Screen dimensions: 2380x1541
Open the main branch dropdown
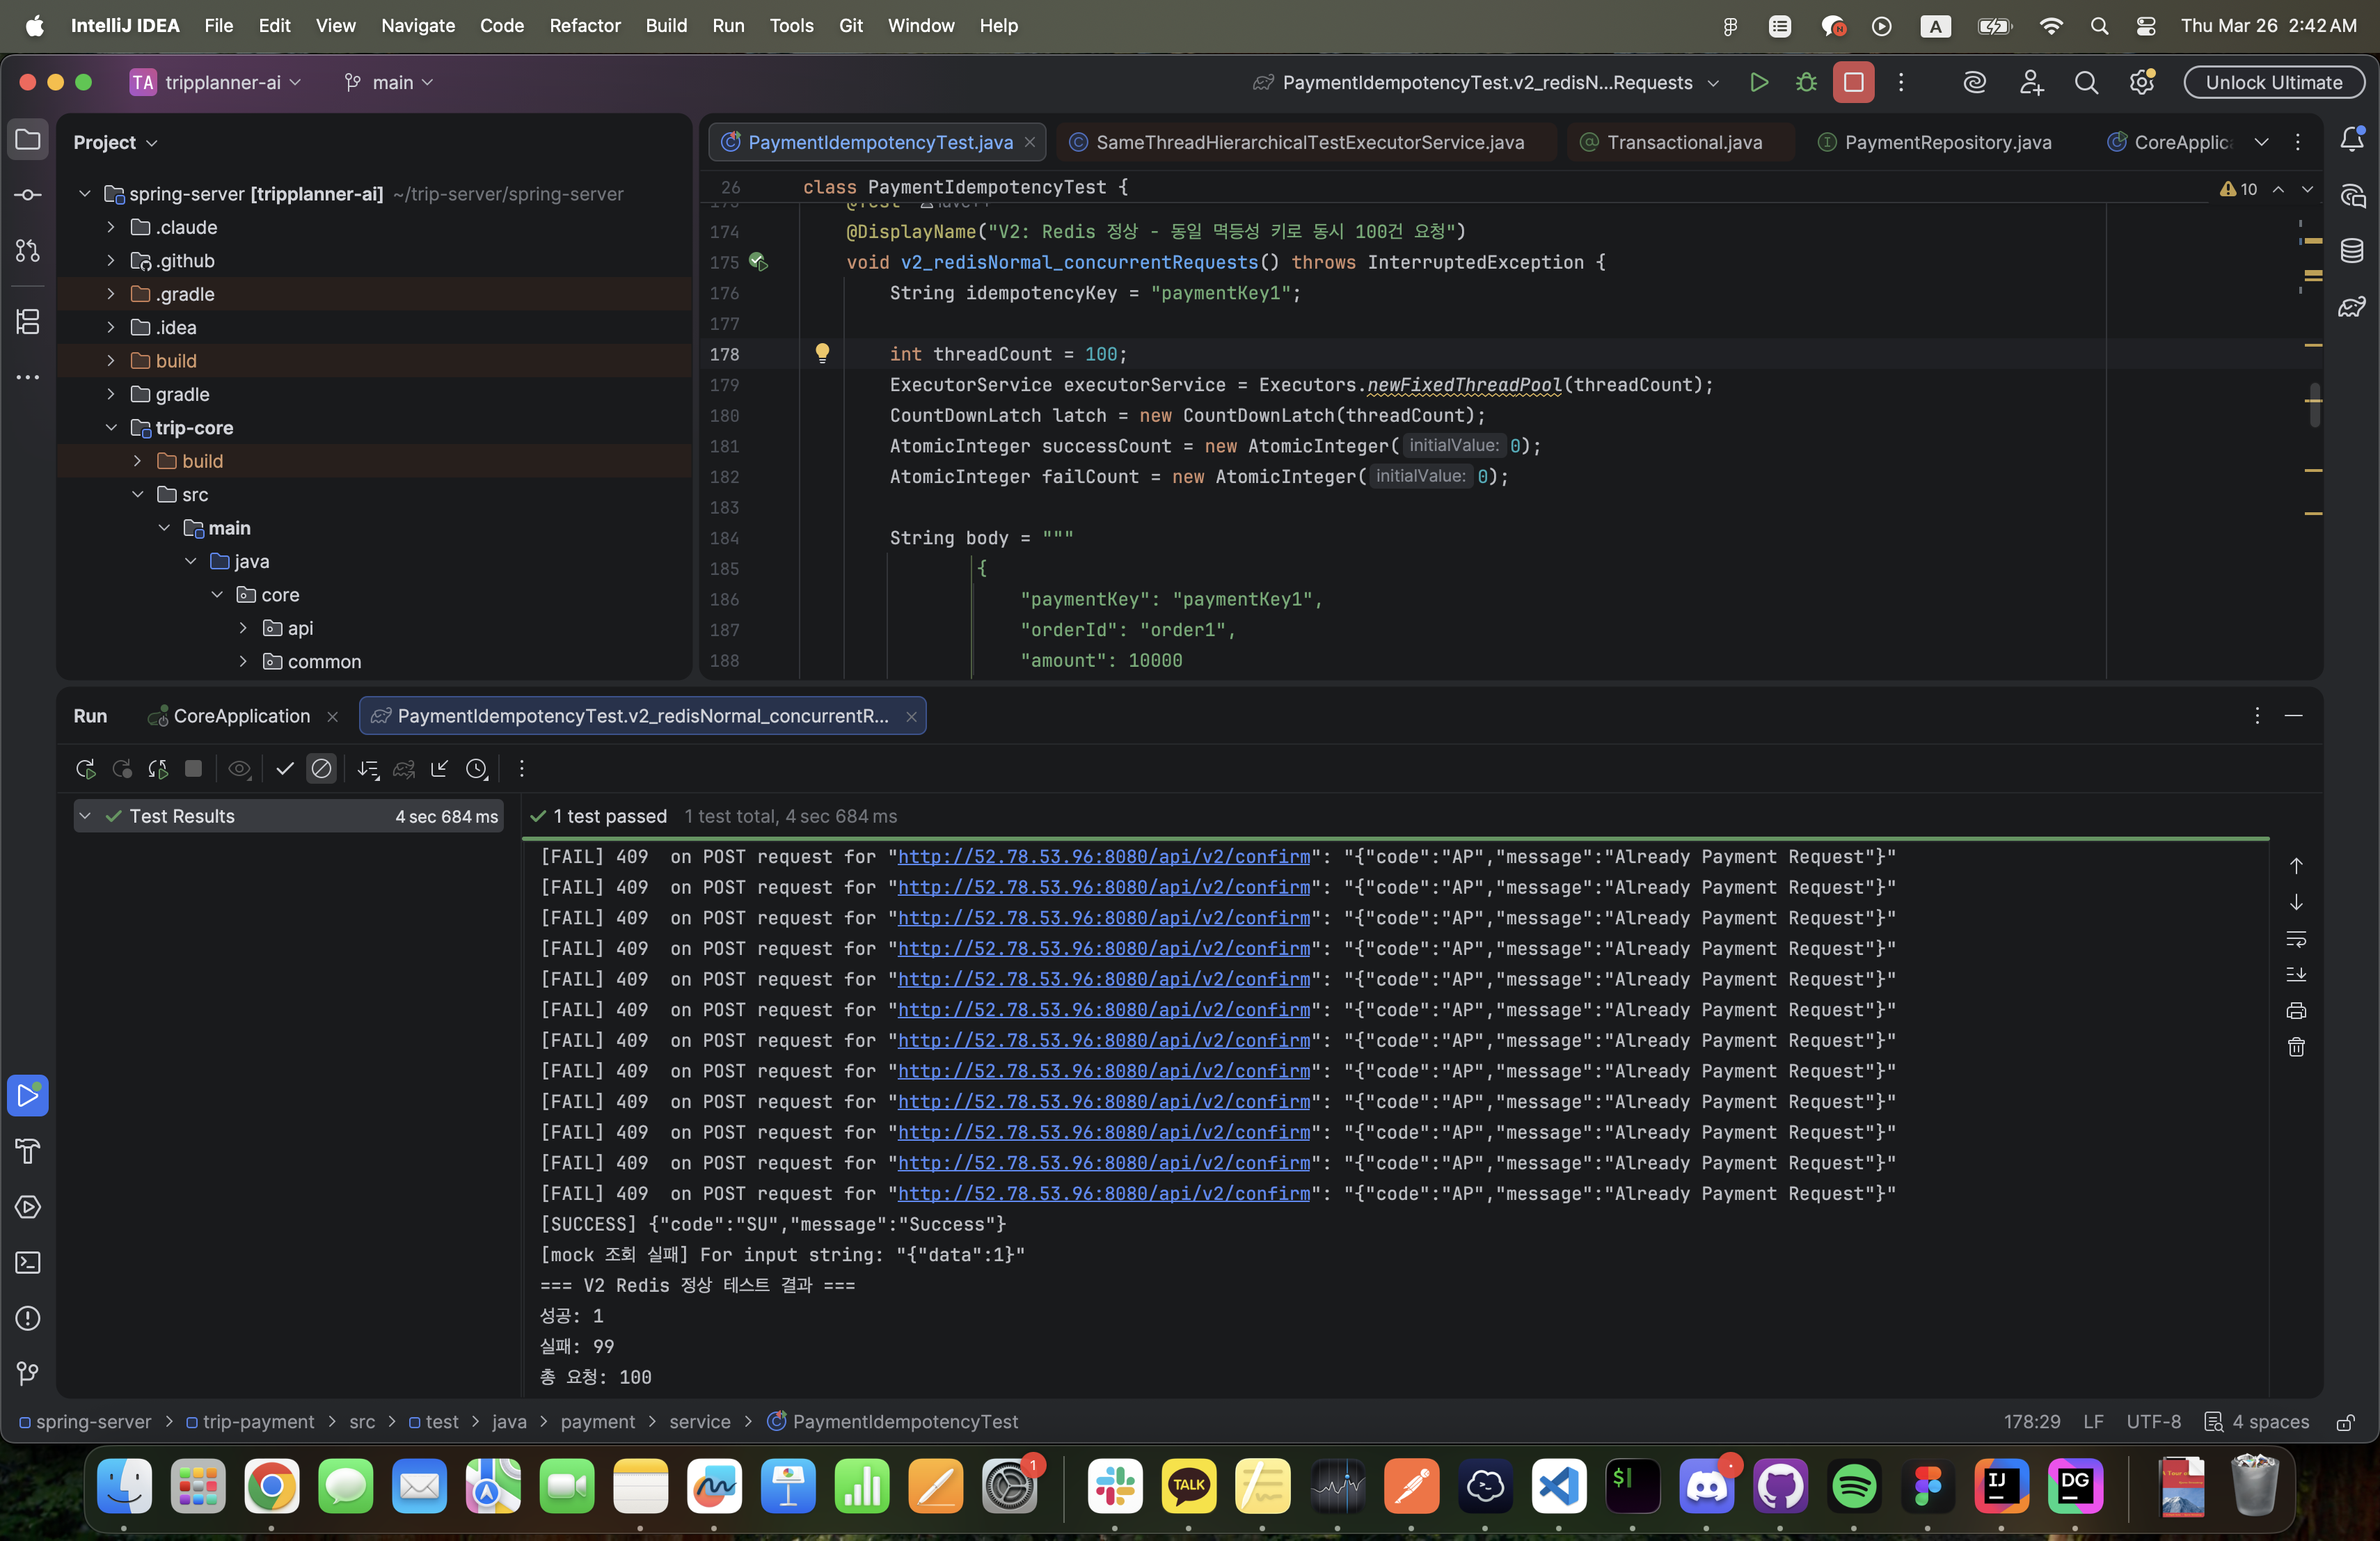[x=388, y=83]
